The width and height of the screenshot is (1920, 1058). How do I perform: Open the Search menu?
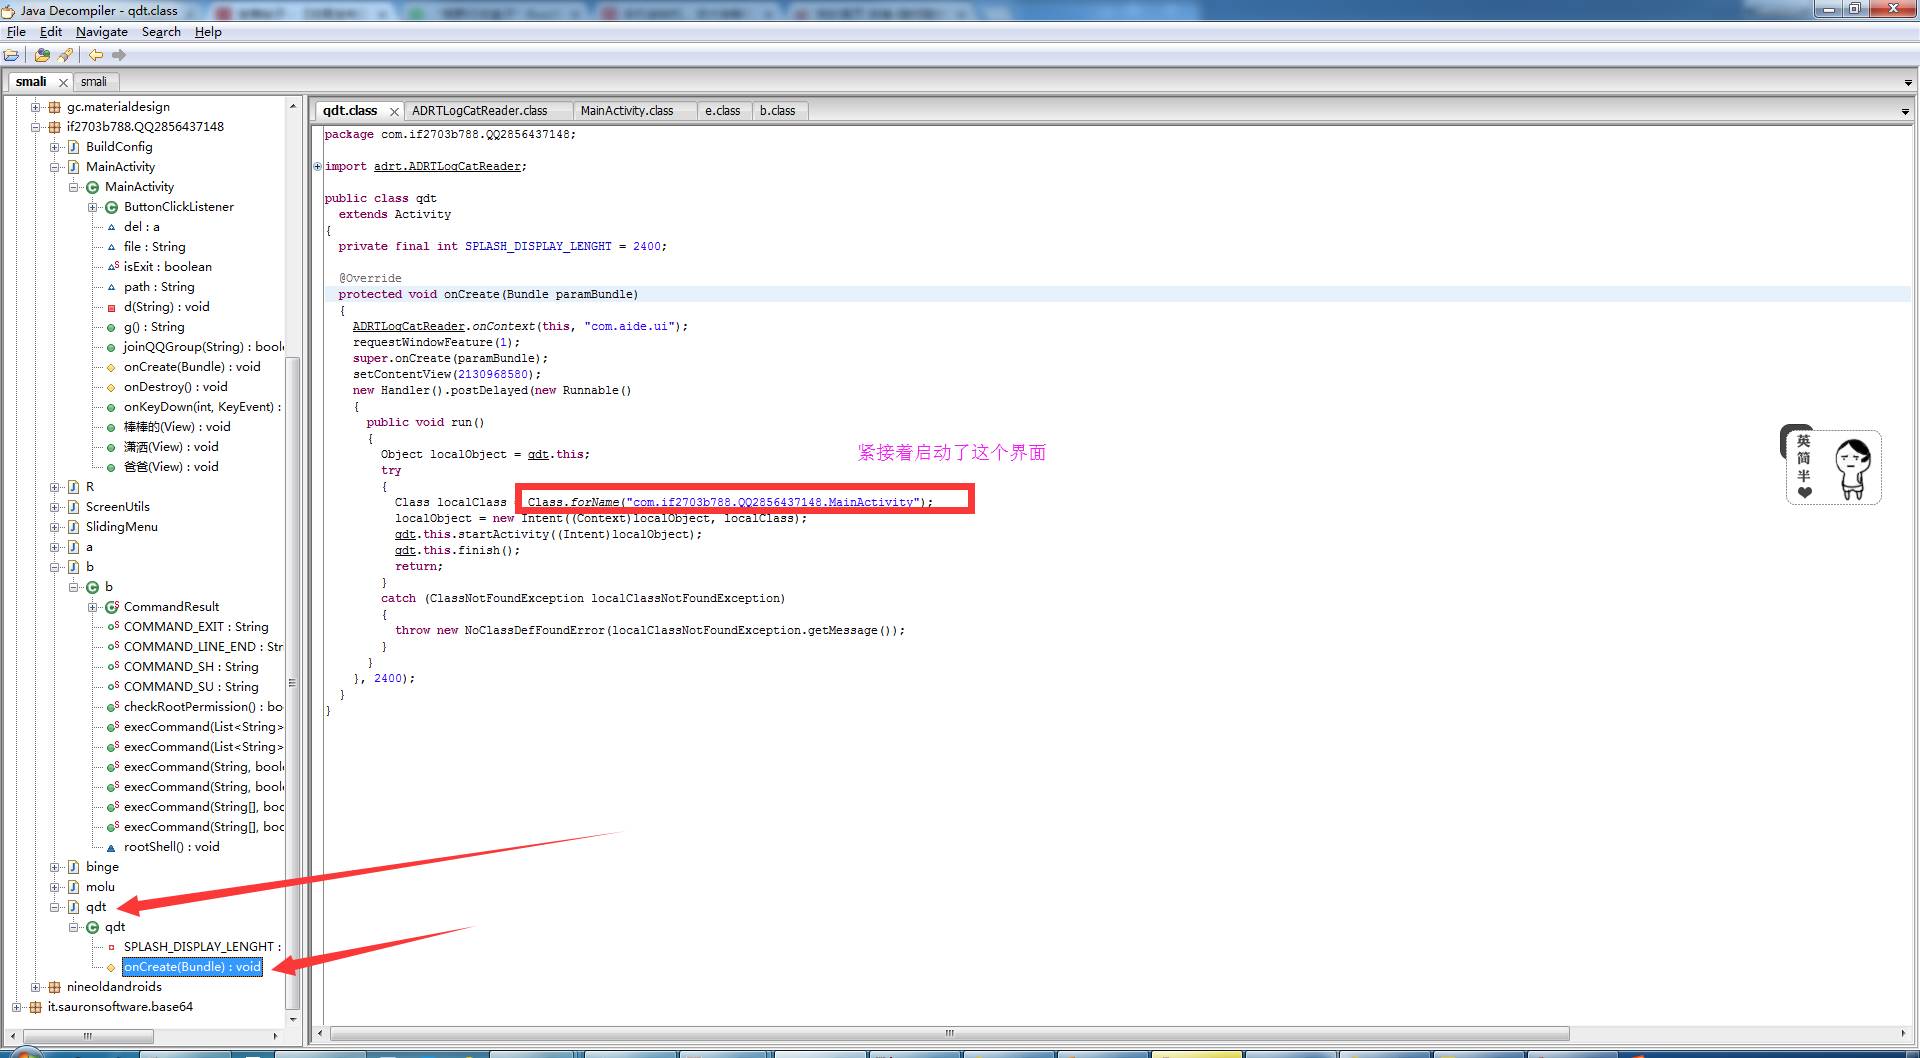(161, 32)
